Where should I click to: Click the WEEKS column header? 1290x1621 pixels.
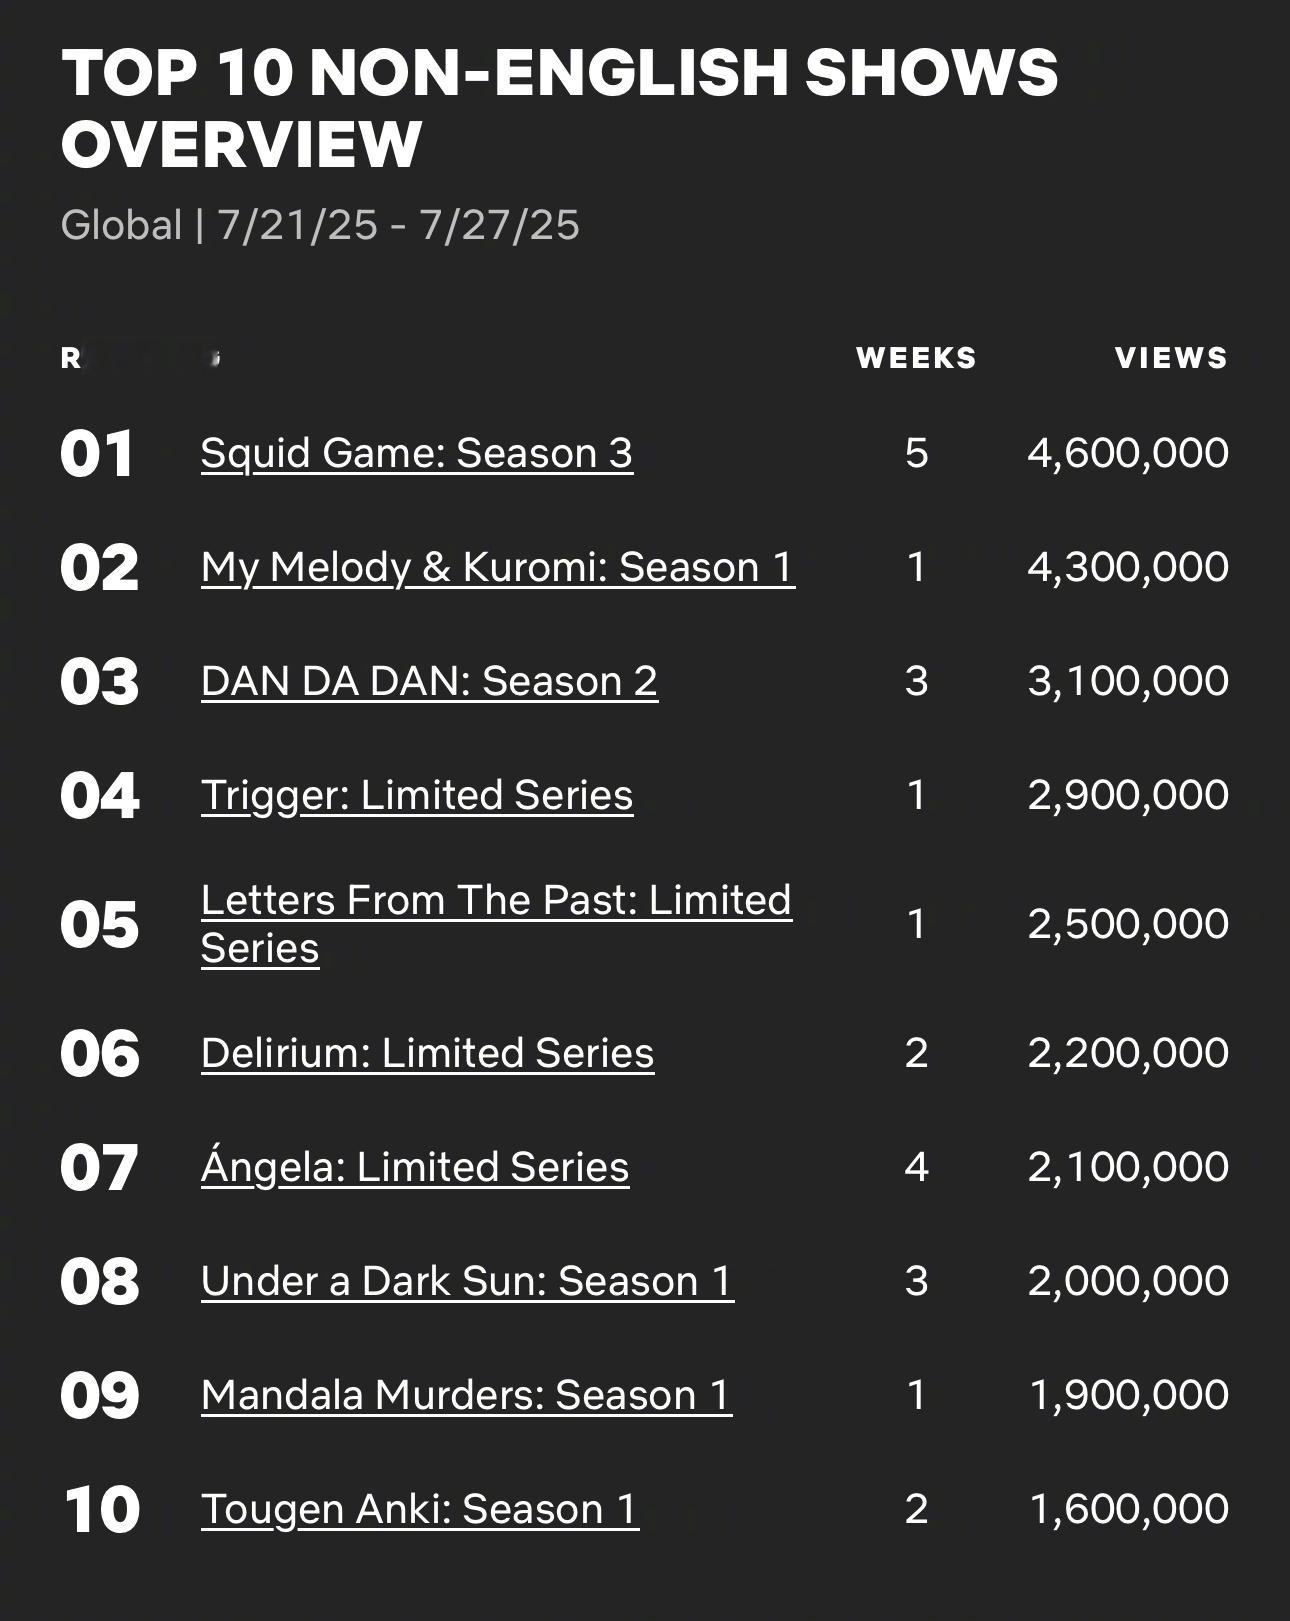pyautogui.click(x=916, y=358)
